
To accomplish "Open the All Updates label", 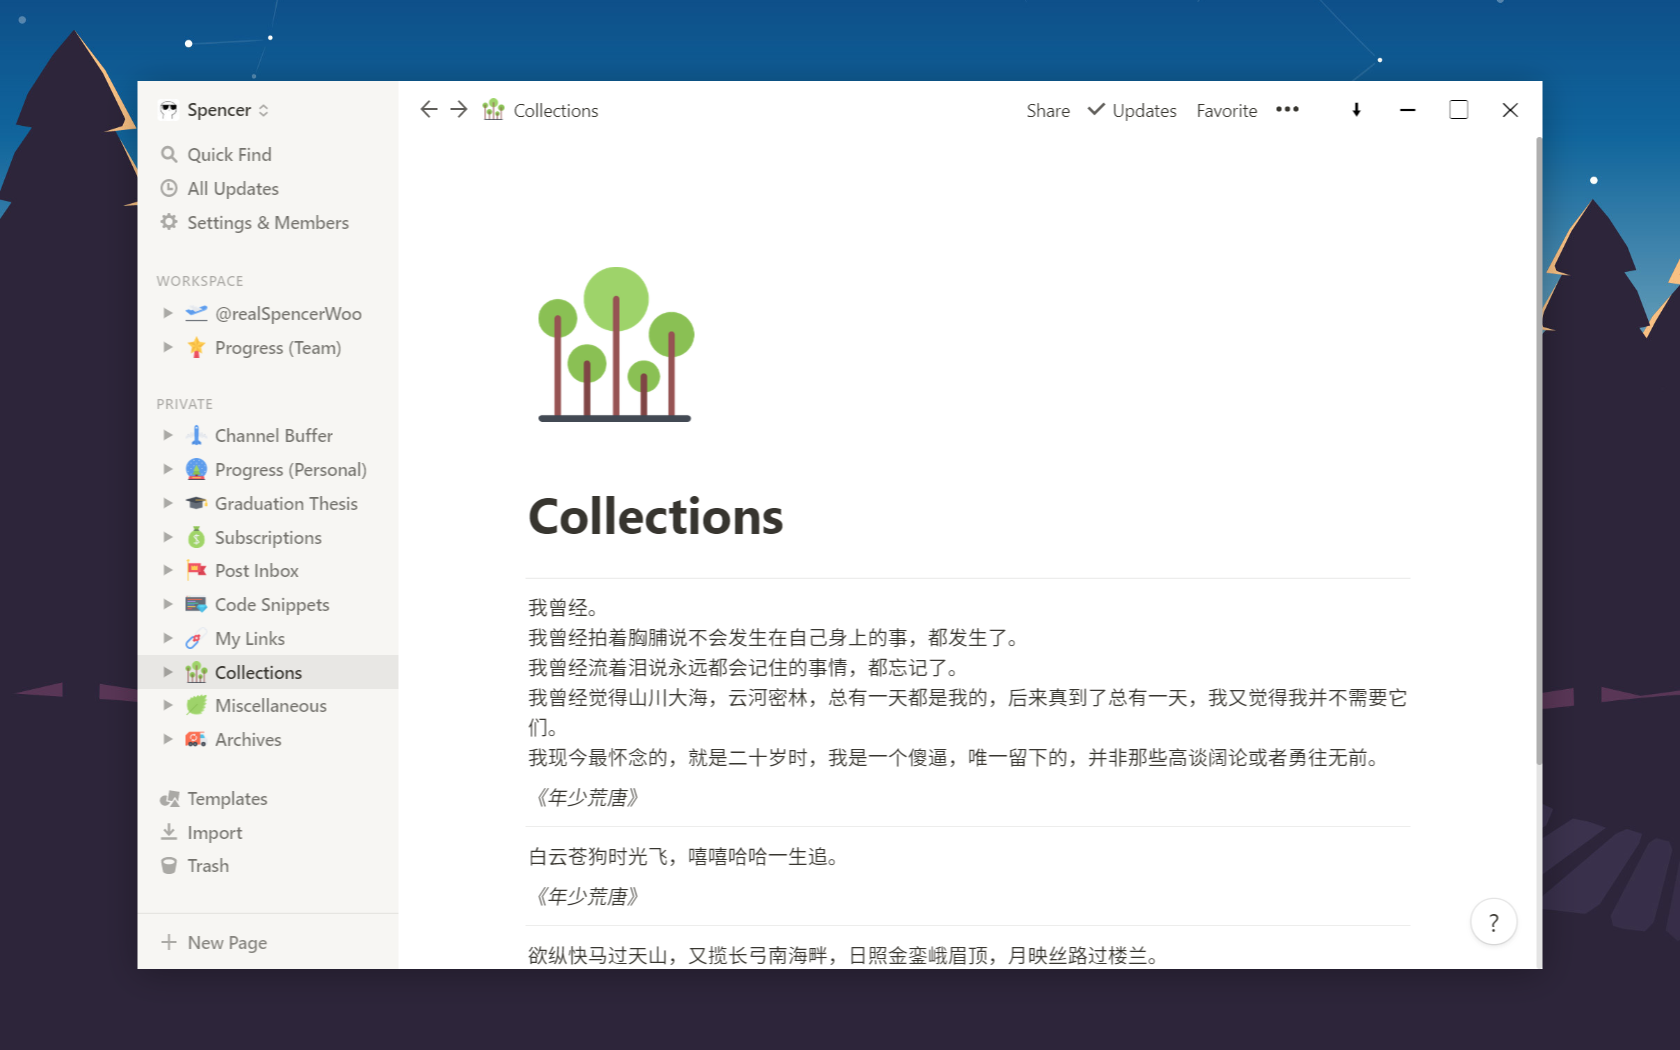I will [x=233, y=188].
